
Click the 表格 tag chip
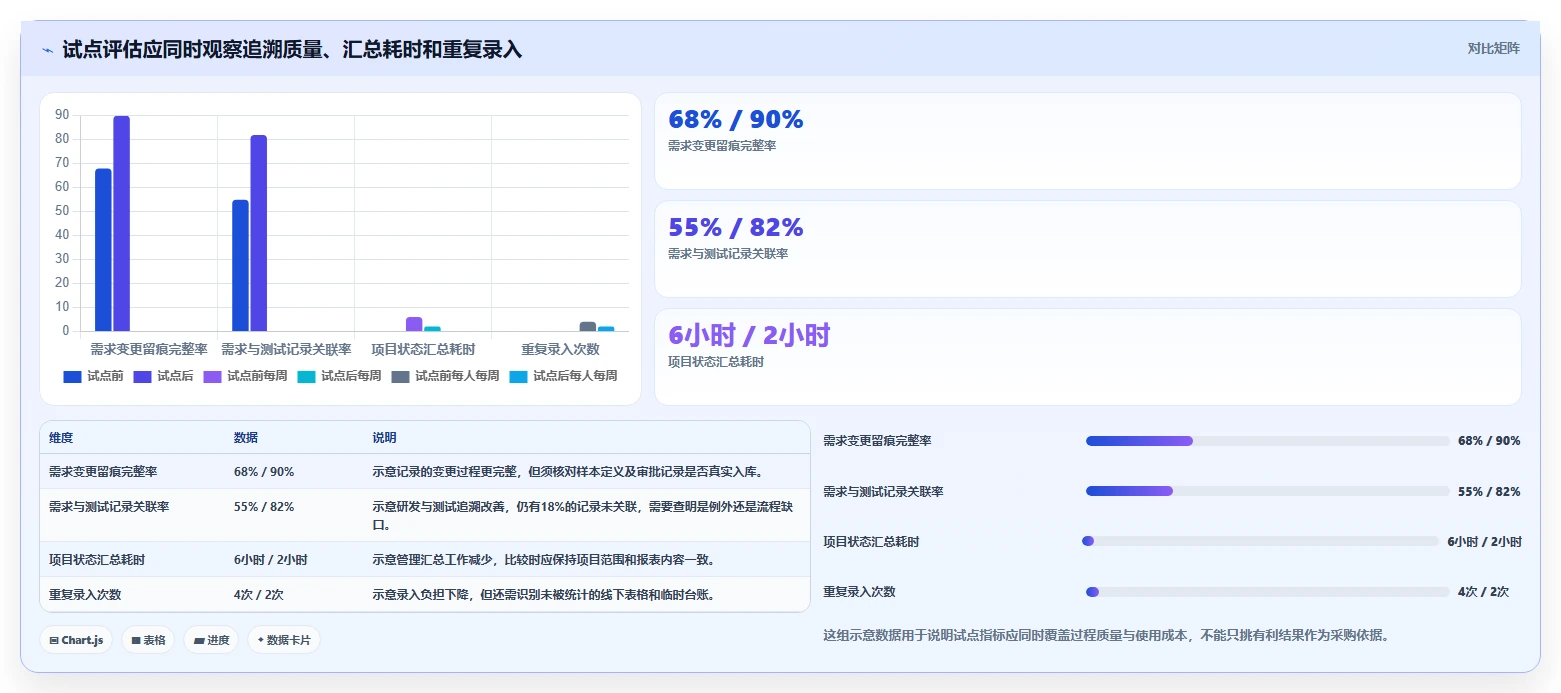(148, 640)
